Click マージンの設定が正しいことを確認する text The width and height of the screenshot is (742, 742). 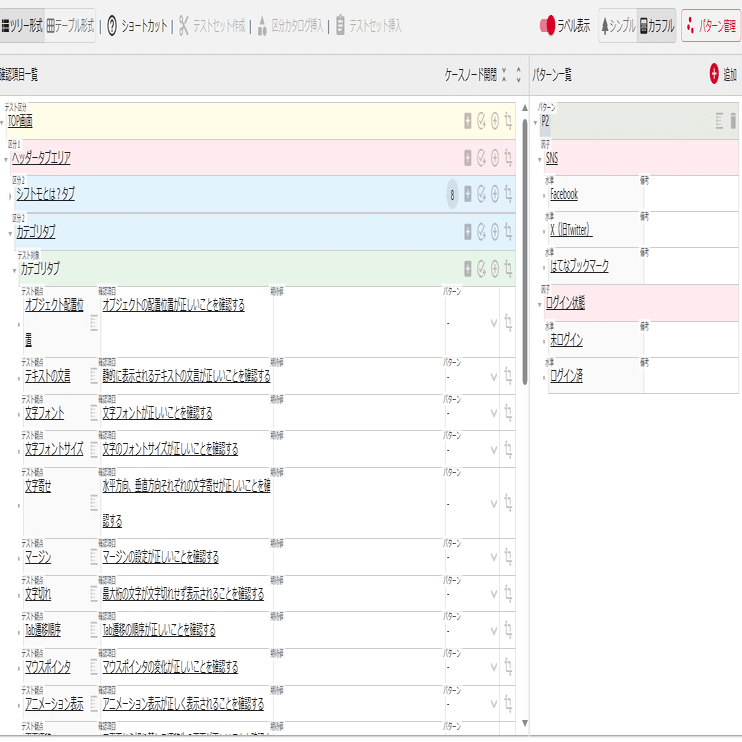160,557
